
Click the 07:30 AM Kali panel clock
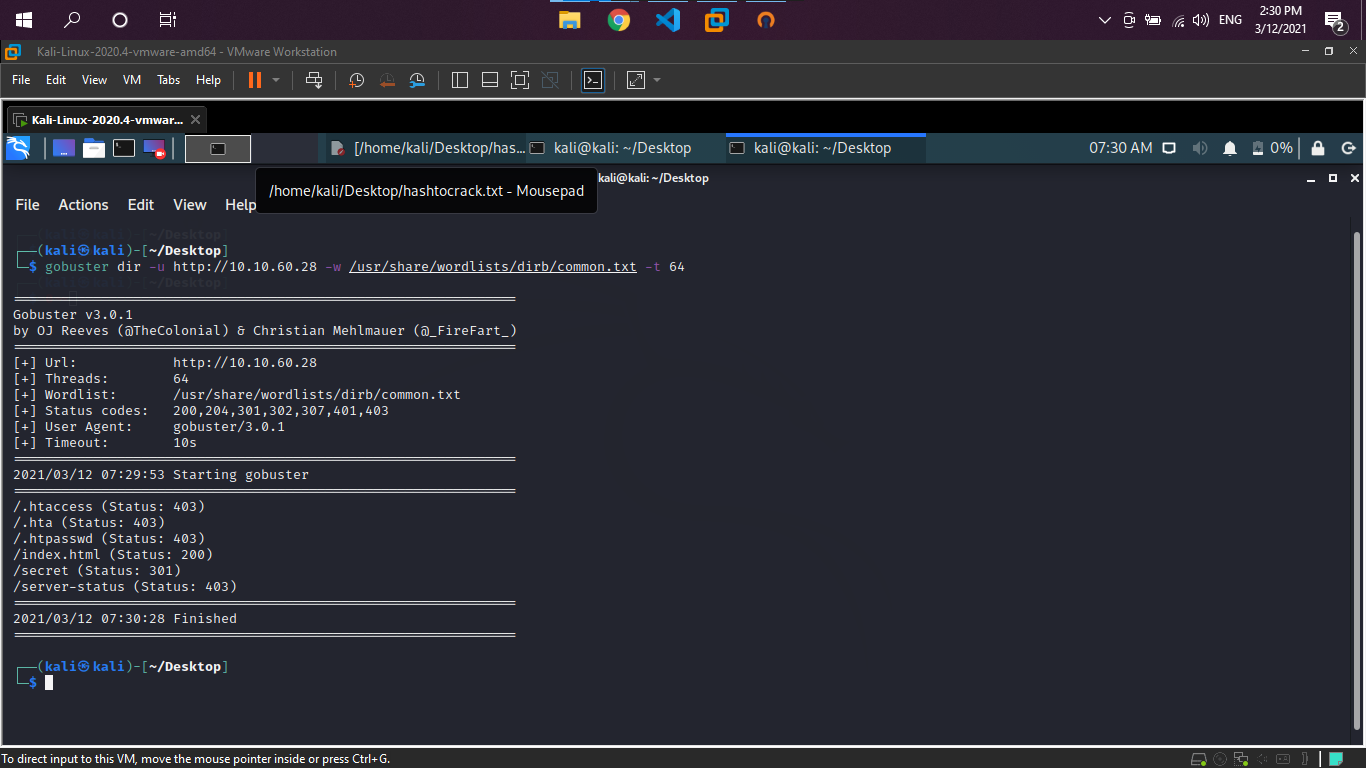click(1120, 148)
